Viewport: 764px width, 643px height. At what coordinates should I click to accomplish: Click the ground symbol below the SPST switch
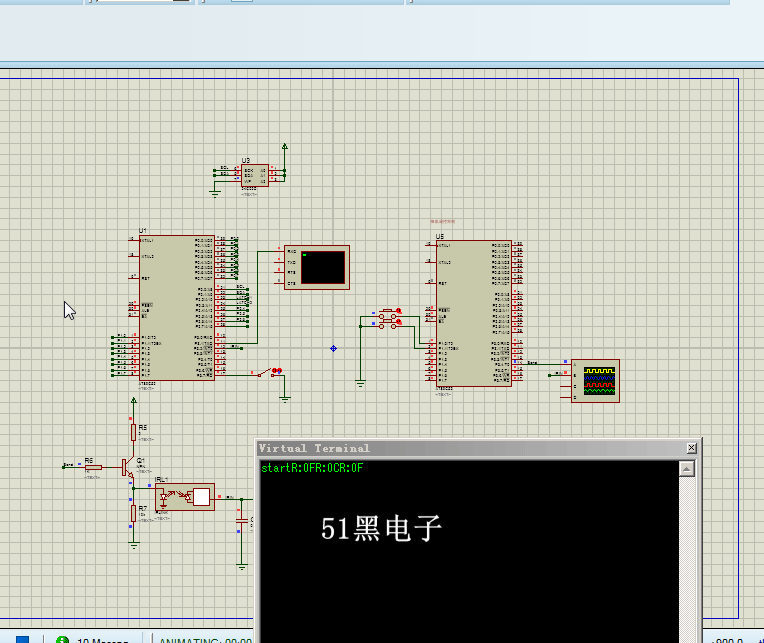[285, 399]
